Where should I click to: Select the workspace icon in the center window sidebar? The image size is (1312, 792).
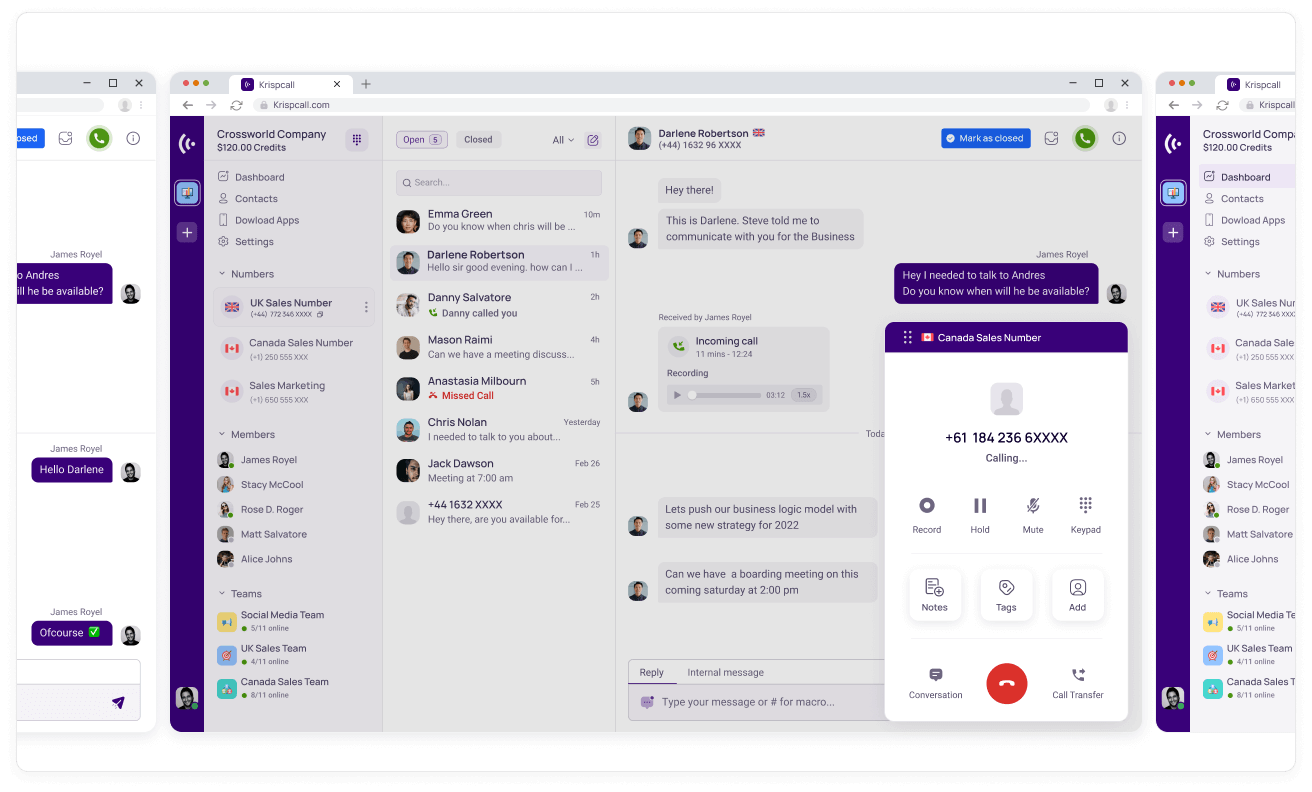click(187, 193)
